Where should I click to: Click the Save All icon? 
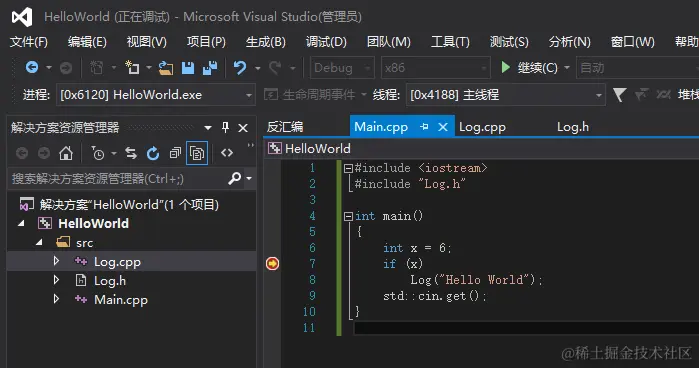tap(210, 68)
